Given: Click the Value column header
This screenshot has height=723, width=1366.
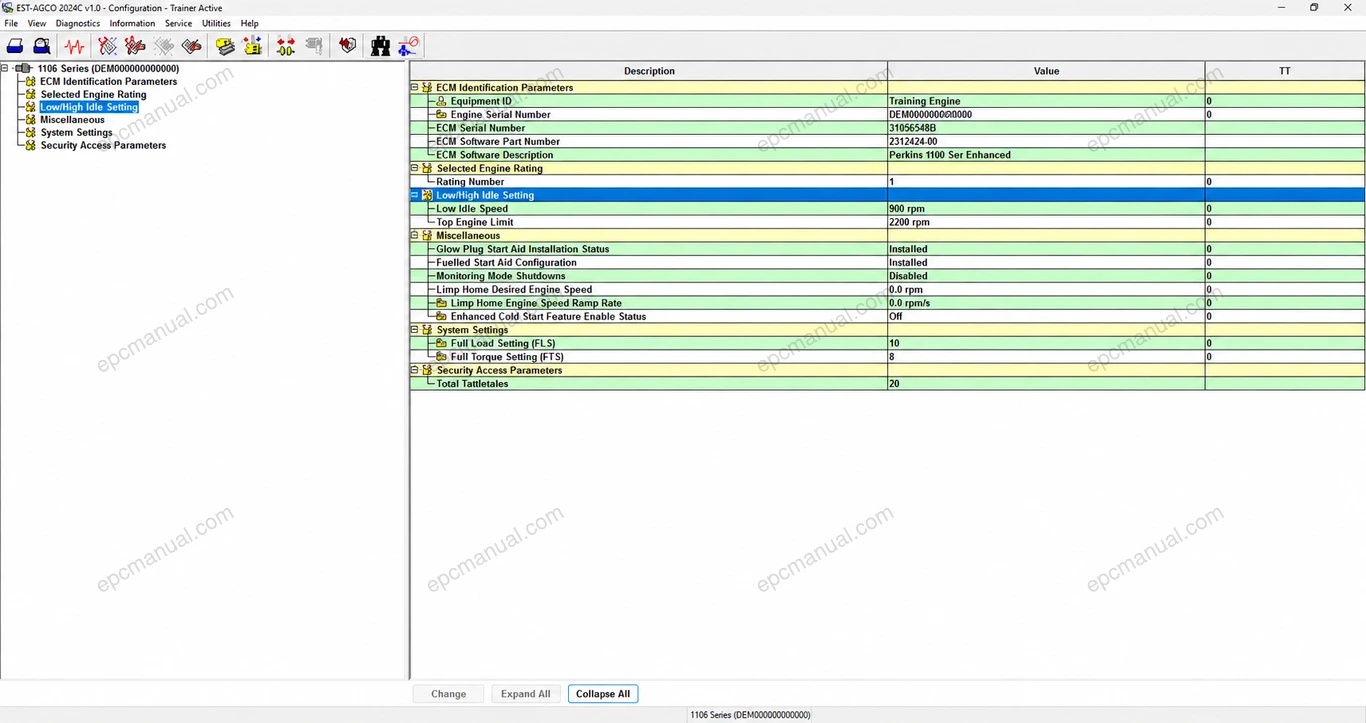Looking at the screenshot, I should click(1046, 71).
